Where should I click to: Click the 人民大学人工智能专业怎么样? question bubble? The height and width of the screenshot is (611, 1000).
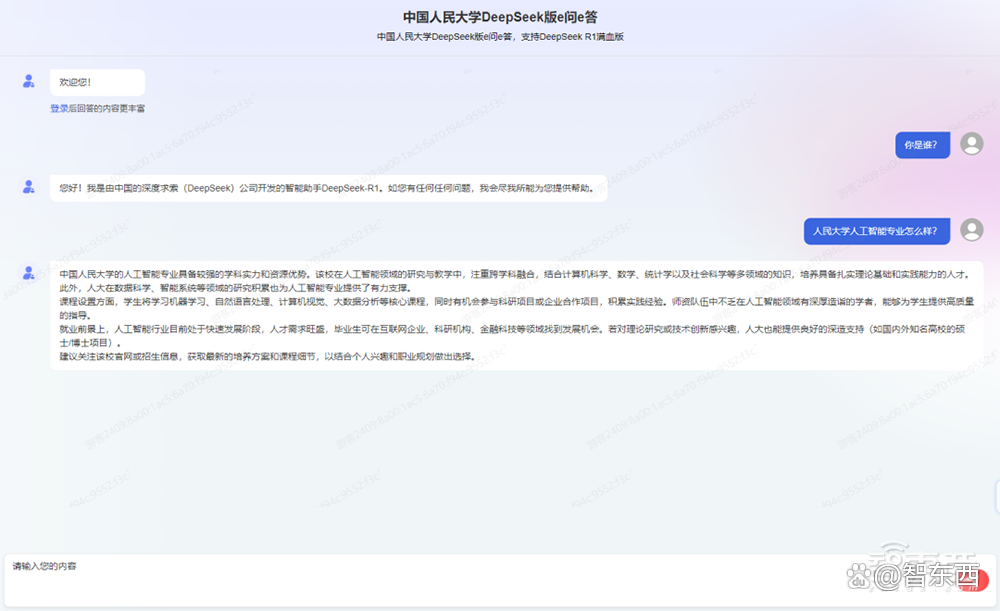(876, 231)
